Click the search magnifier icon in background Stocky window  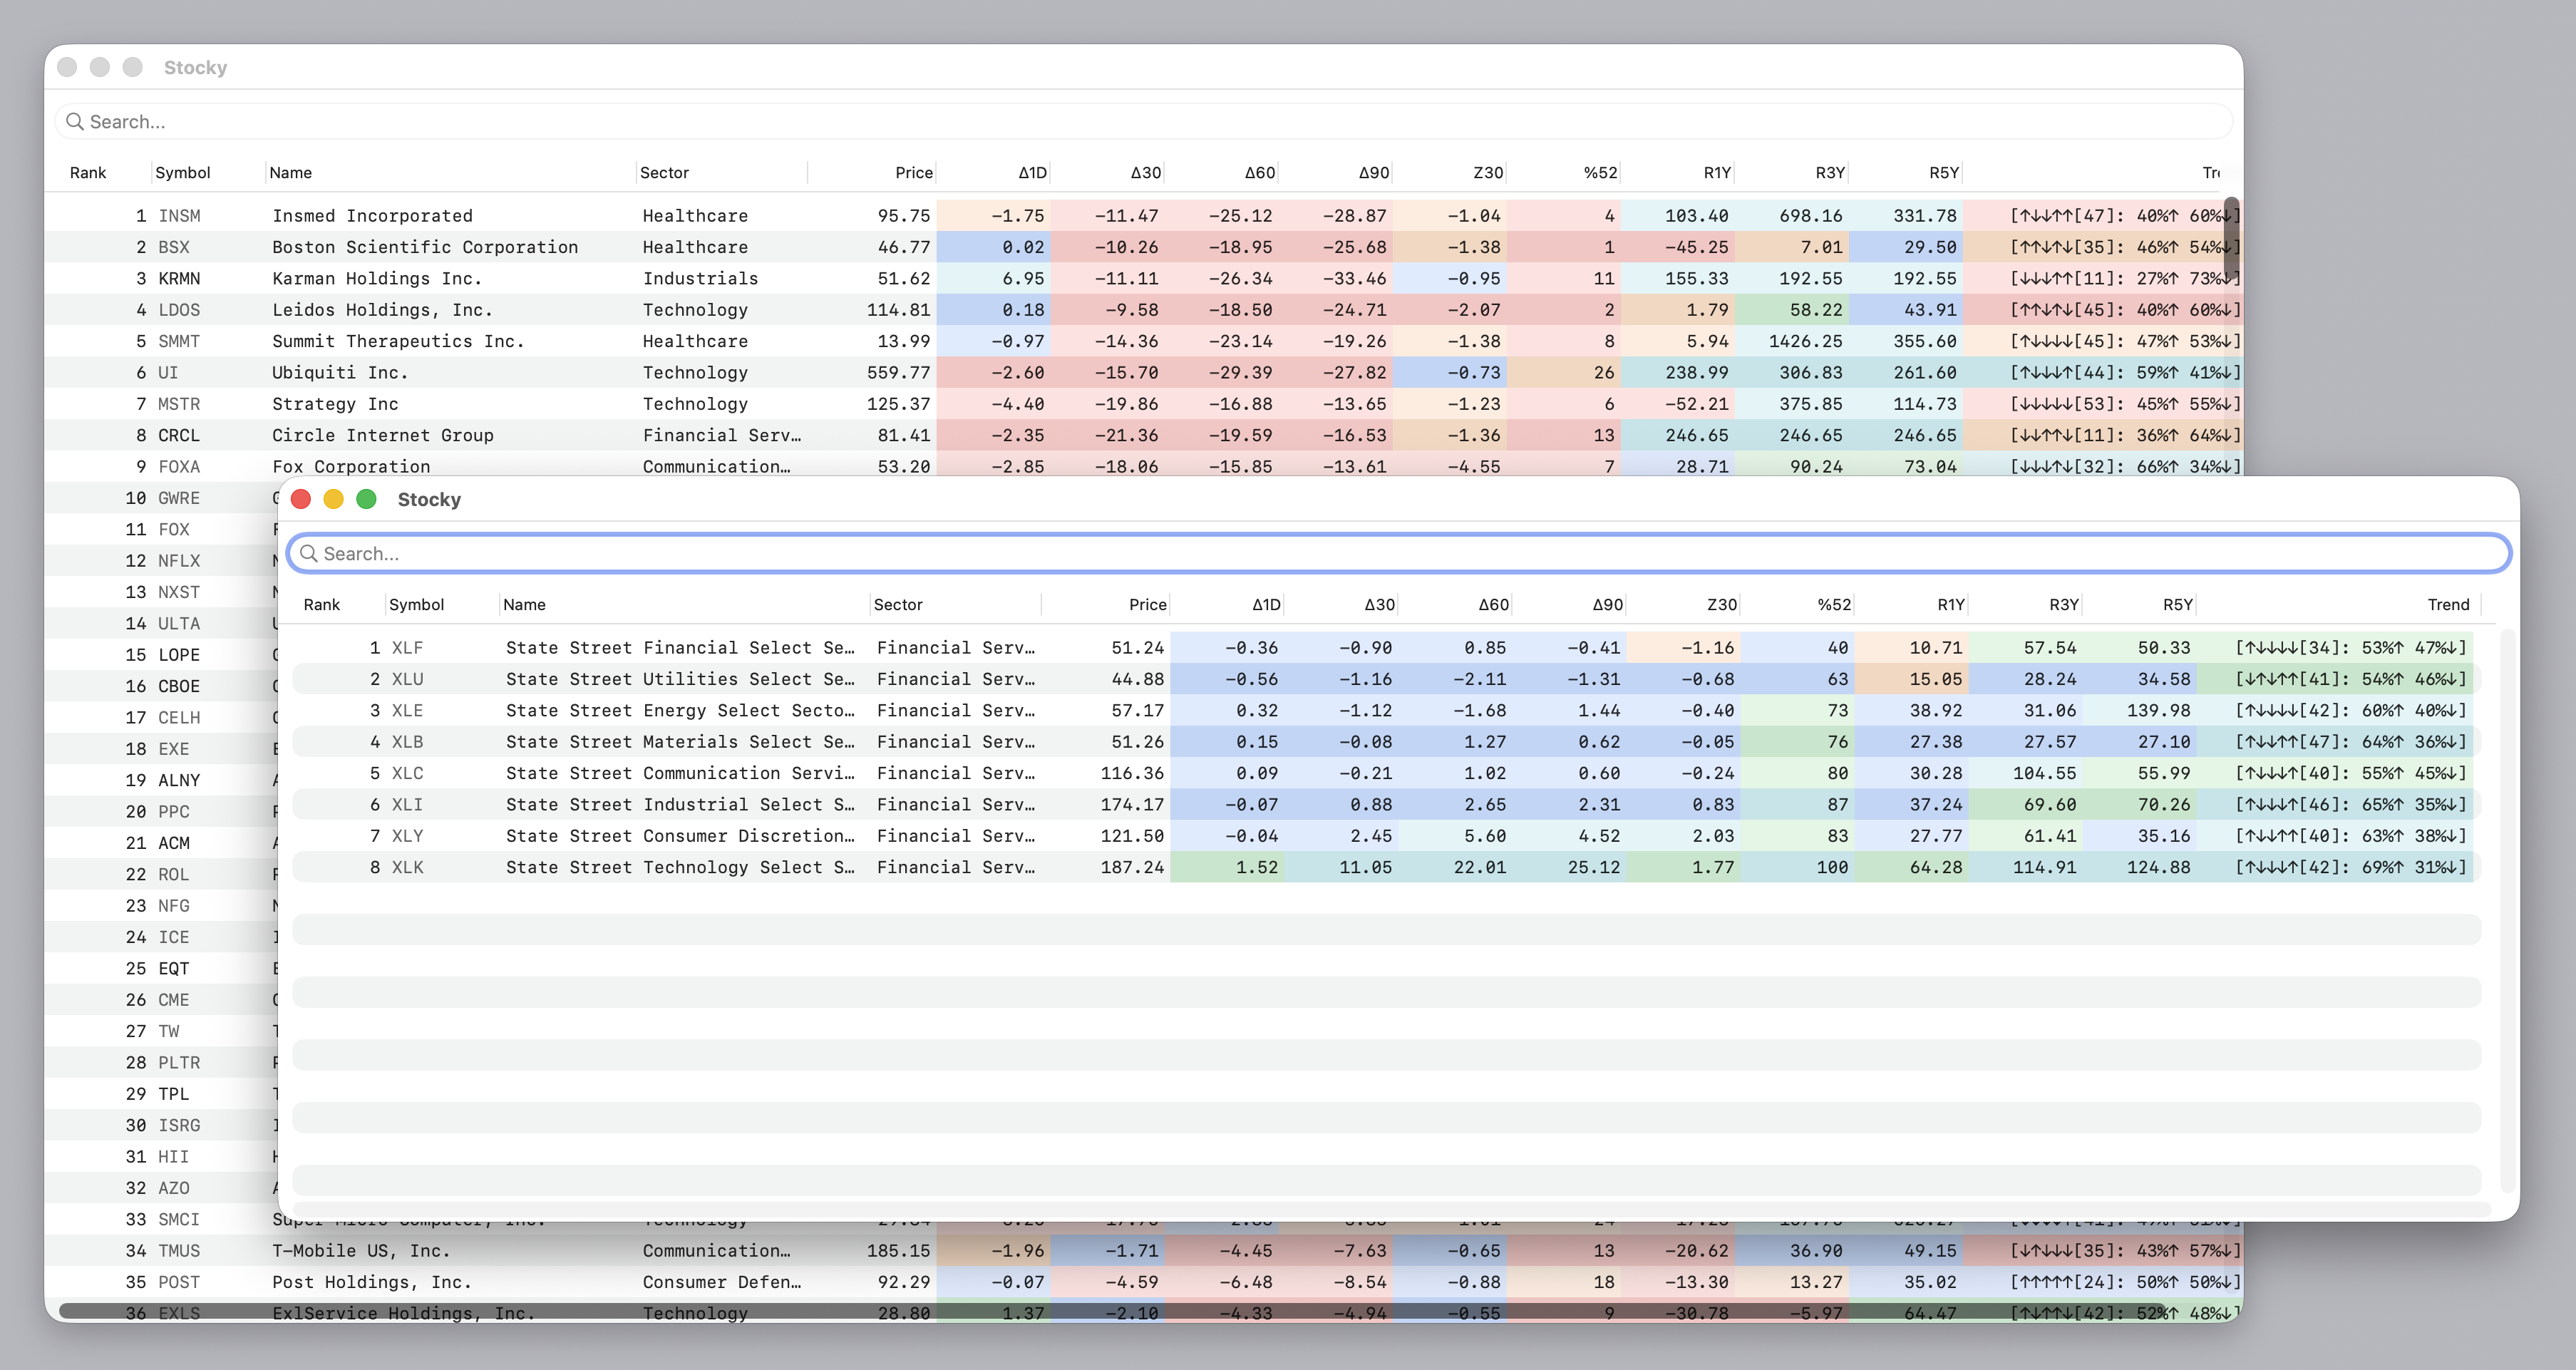pyautogui.click(x=75, y=121)
